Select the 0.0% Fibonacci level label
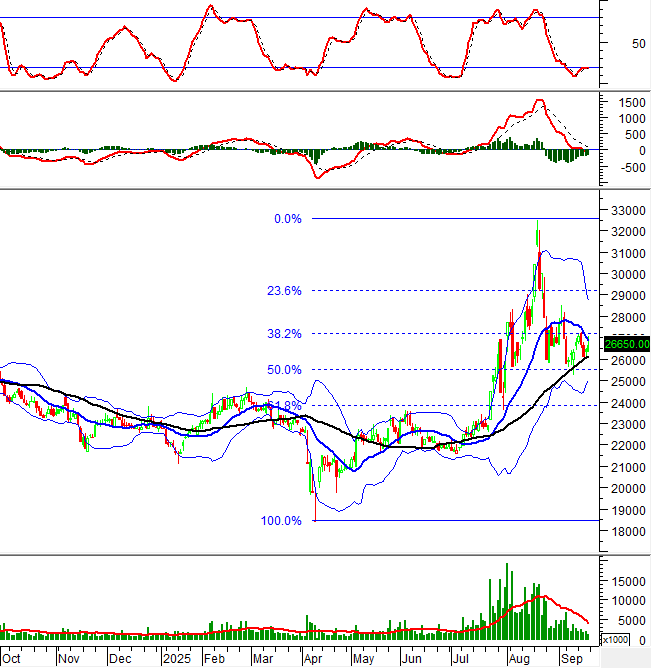The image size is (651, 668). click(x=288, y=219)
